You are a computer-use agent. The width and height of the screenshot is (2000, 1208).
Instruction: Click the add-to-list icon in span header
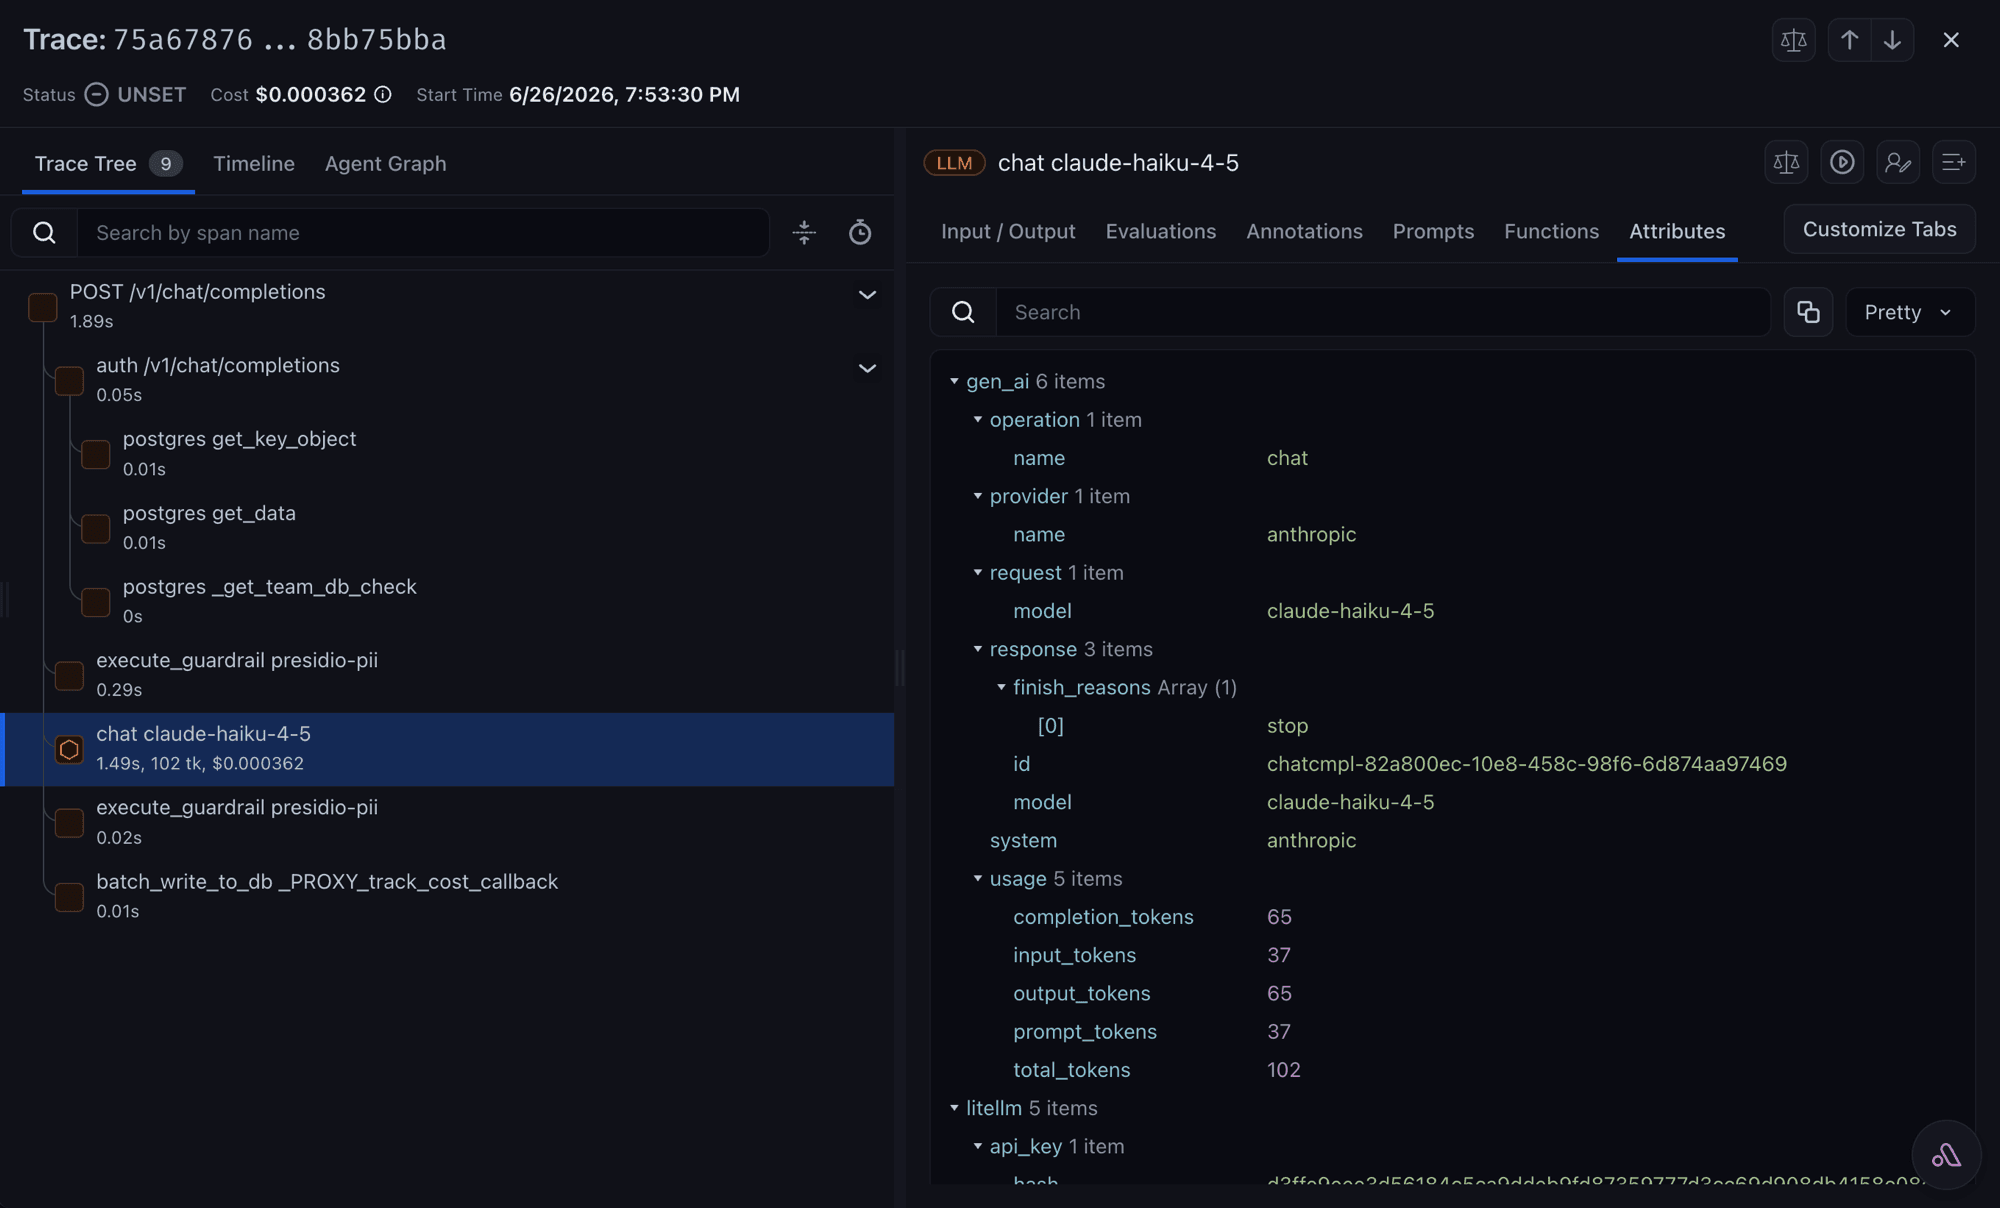coord(1953,162)
